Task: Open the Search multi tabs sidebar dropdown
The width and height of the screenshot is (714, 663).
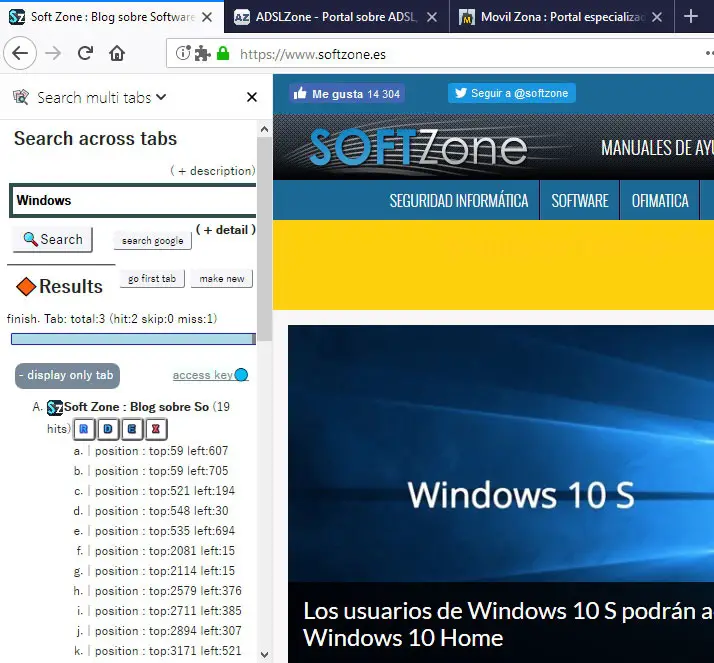Action: click(161, 97)
